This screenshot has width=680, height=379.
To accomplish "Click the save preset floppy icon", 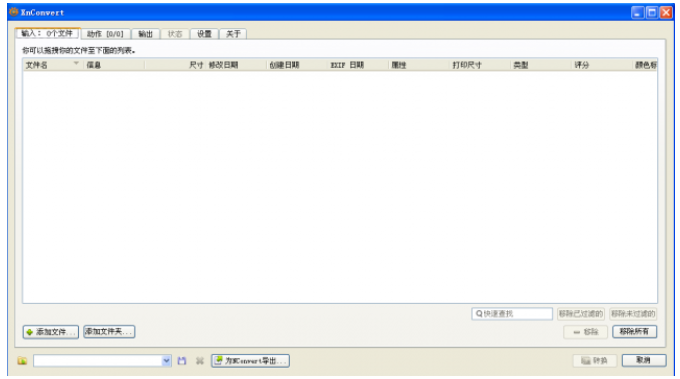I will [182, 361].
